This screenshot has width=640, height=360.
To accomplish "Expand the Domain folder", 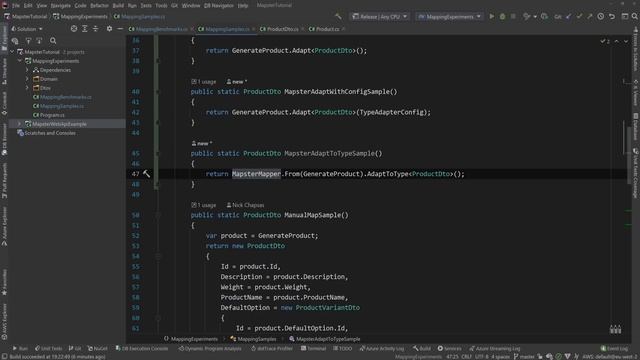I will pyautogui.click(x=27, y=79).
